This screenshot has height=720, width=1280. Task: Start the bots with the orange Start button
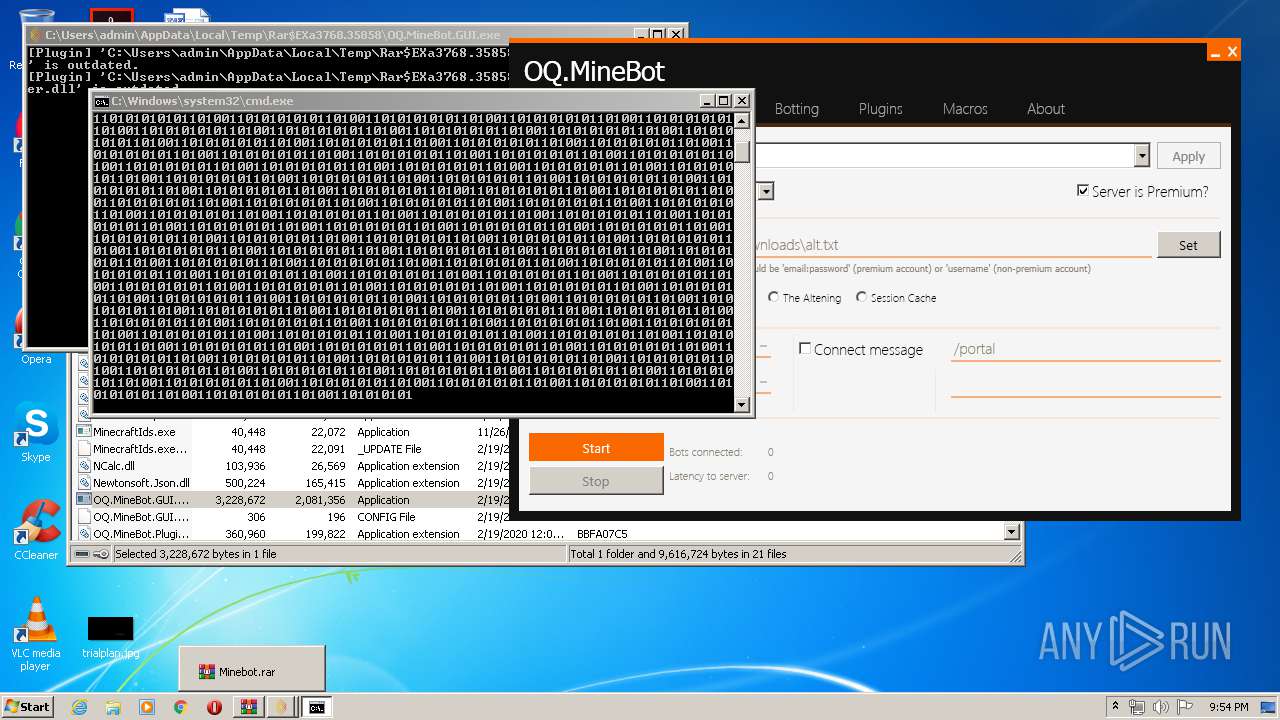pyautogui.click(x=596, y=448)
